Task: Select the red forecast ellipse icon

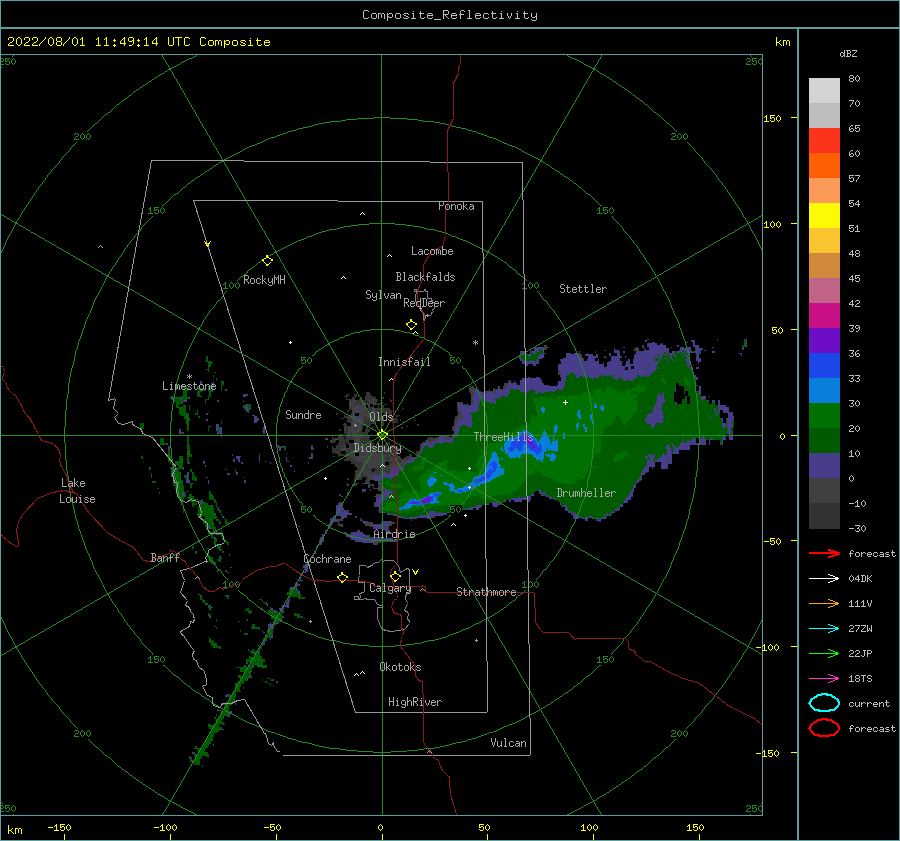Action: tap(824, 728)
